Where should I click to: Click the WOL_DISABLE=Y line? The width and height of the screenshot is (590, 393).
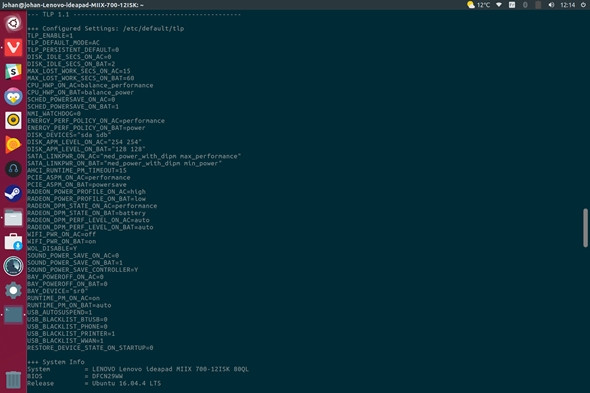click(x=52, y=248)
